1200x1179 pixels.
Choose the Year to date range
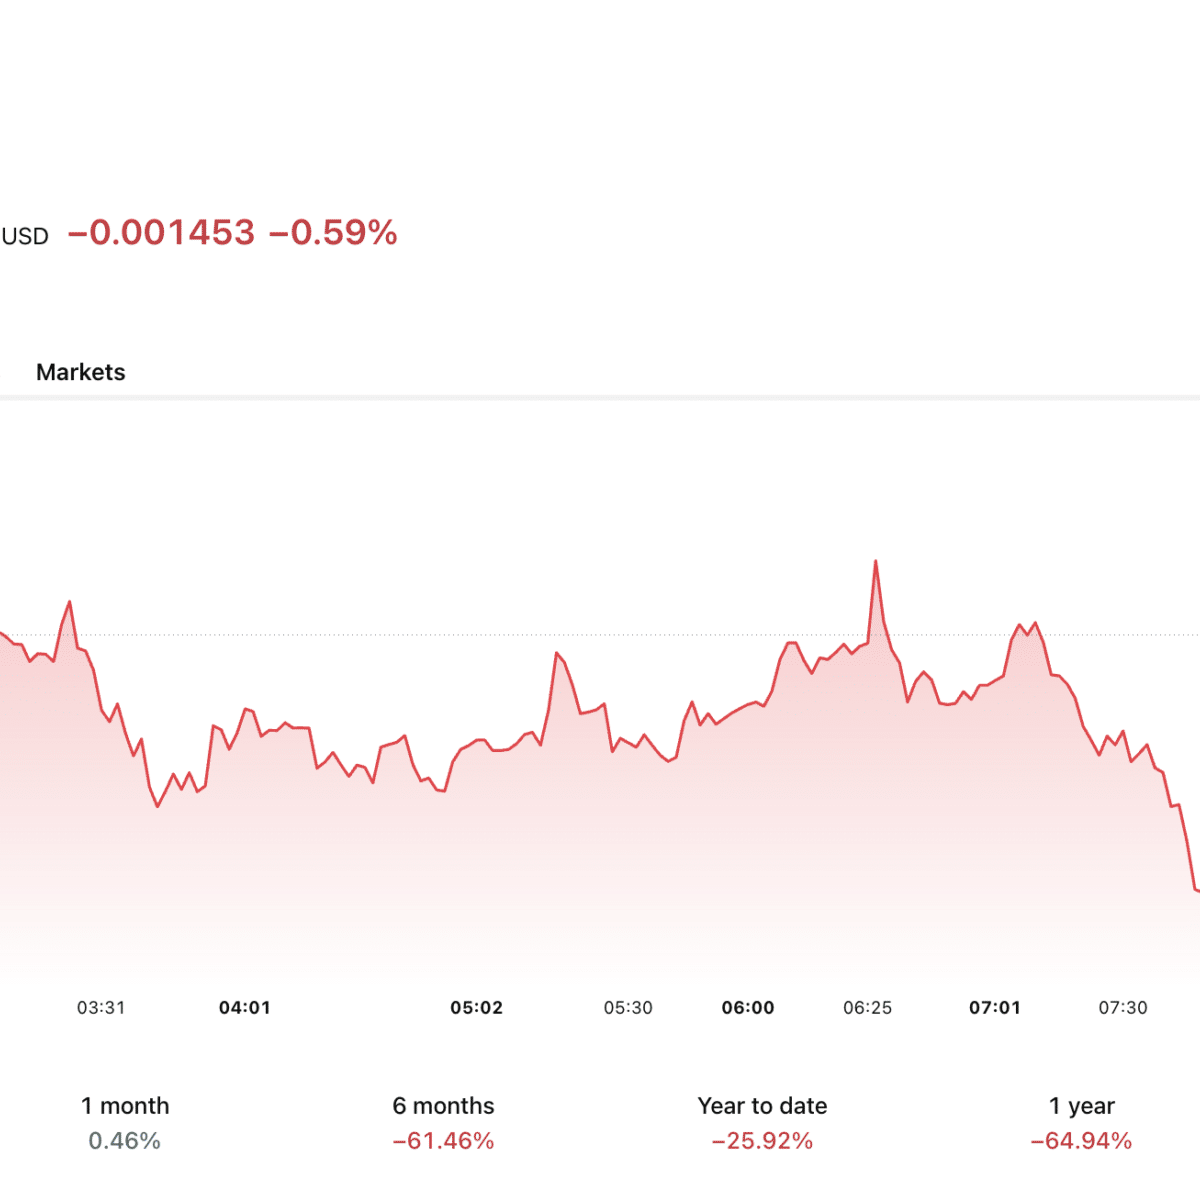coord(762,1106)
